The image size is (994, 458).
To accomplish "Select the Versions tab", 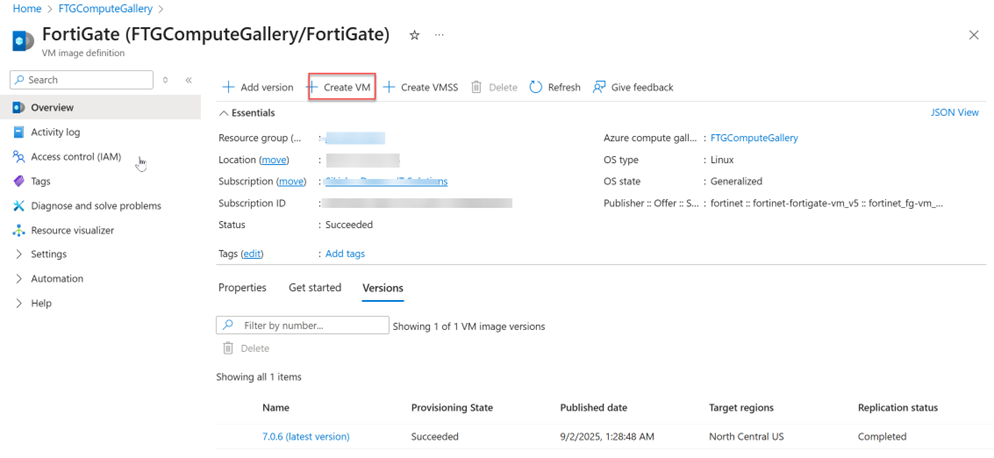I will [383, 288].
